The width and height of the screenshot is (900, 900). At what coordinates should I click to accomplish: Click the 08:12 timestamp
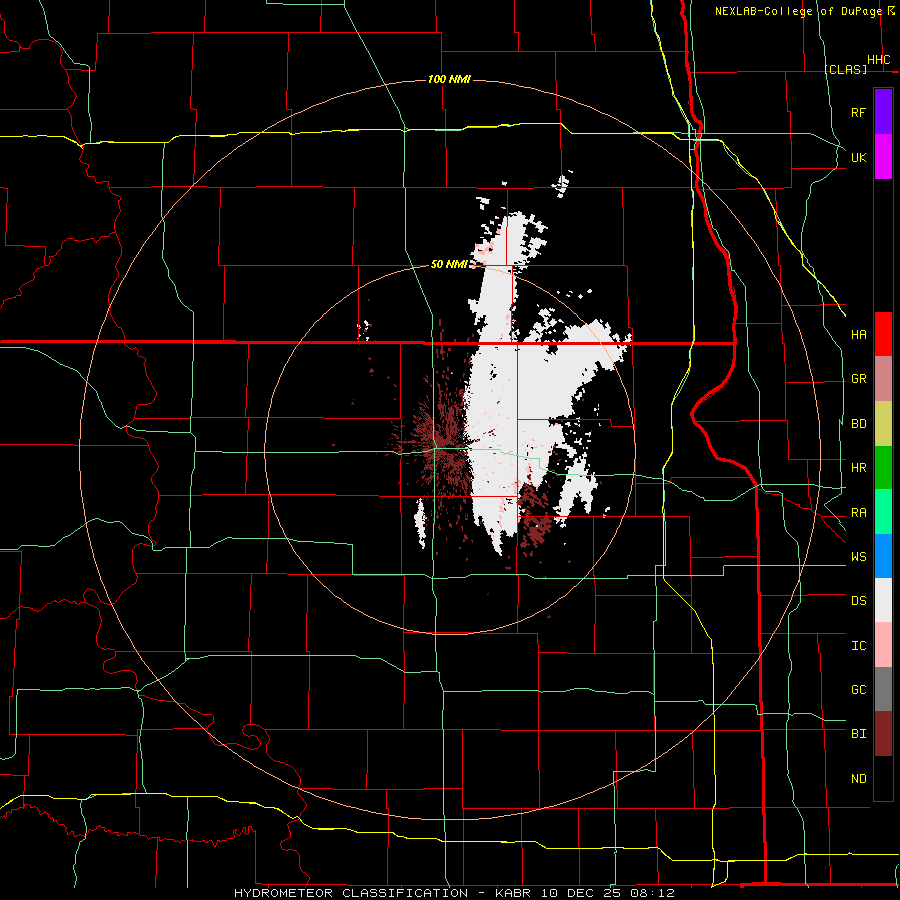[654, 893]
